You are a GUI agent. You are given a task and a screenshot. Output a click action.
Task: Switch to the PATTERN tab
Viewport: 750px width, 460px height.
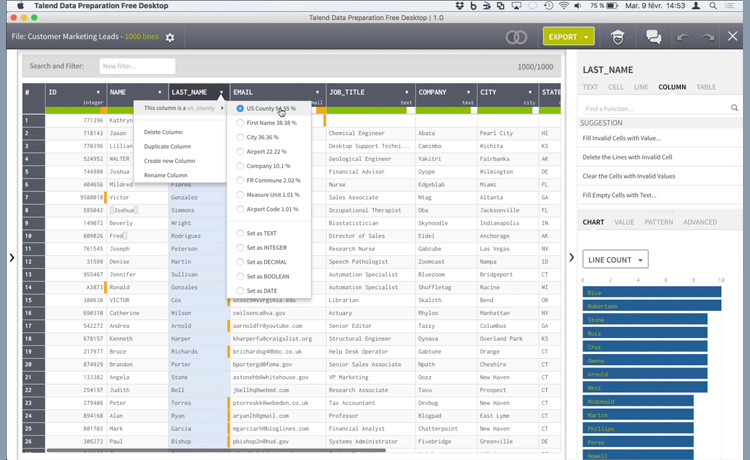click(x=658, y=222)
